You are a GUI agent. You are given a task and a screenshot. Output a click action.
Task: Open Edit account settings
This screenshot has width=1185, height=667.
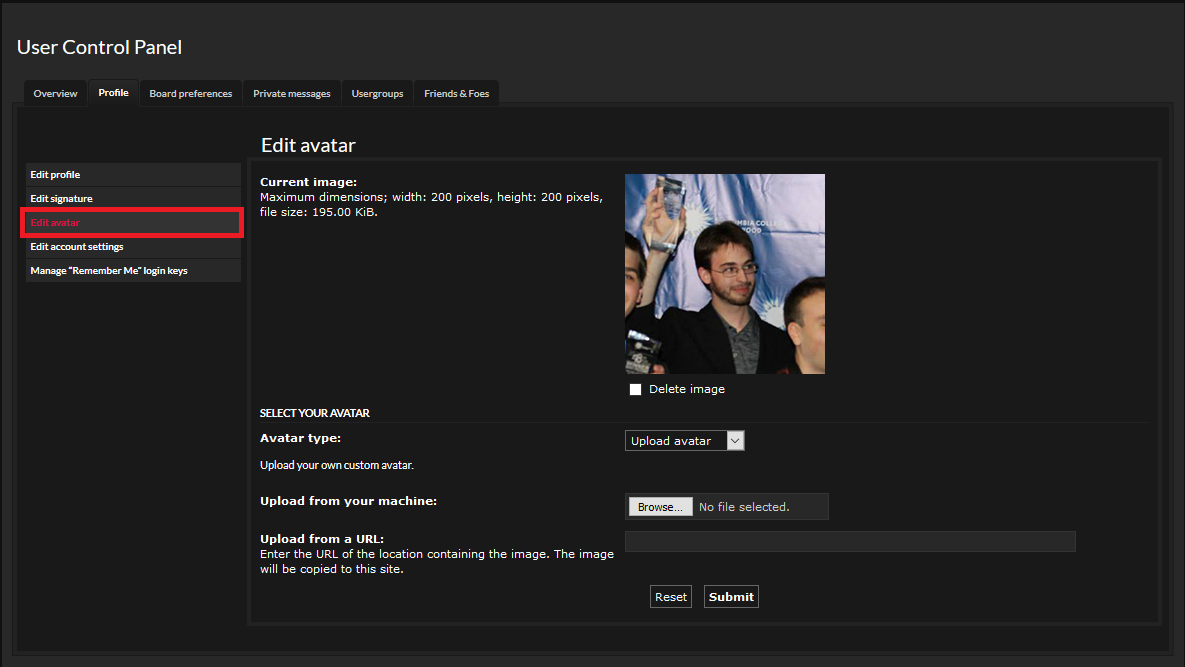133,247
